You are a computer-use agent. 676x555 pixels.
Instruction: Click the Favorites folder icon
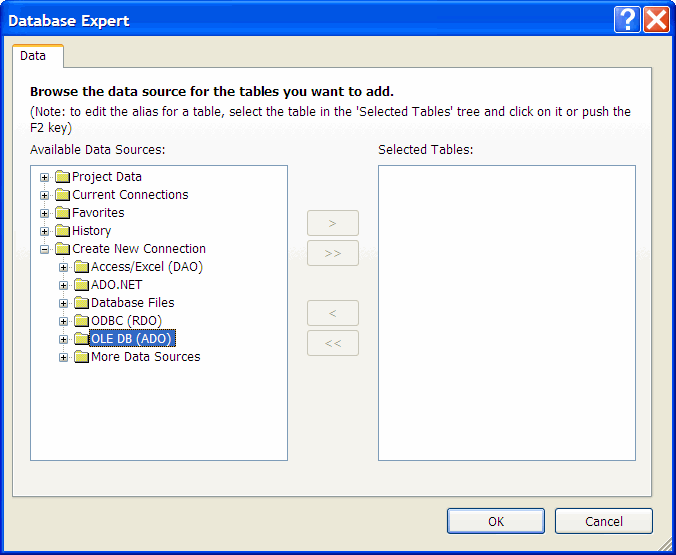62,213
